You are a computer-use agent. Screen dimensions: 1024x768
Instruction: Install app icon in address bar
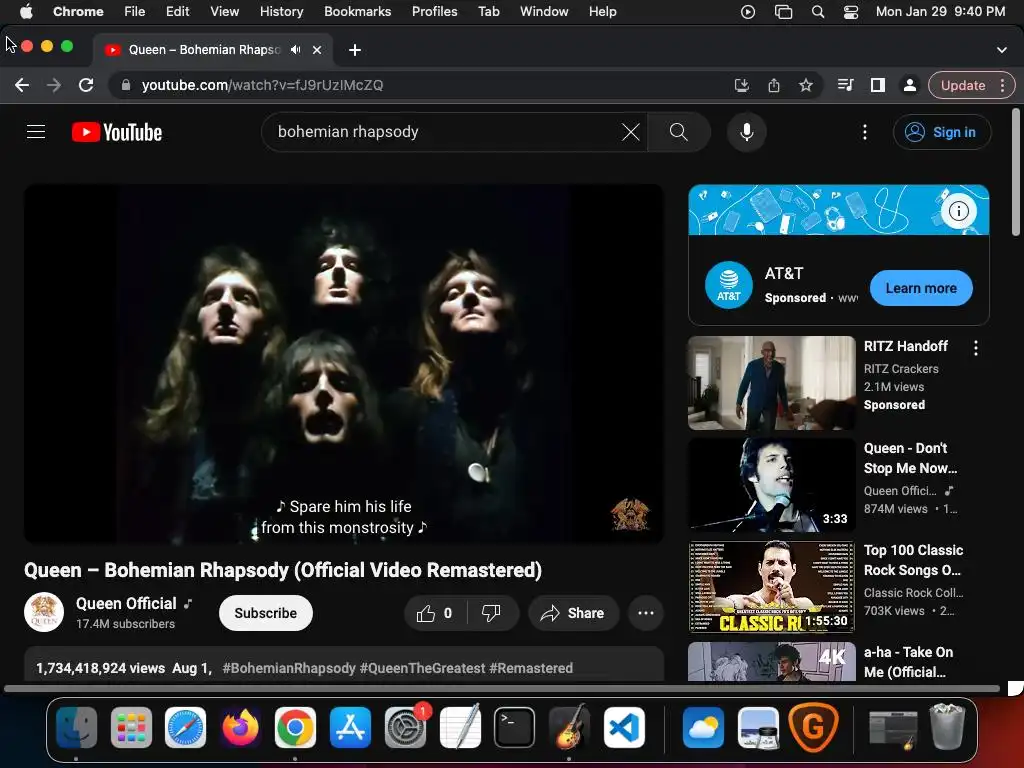coord(741,85)
